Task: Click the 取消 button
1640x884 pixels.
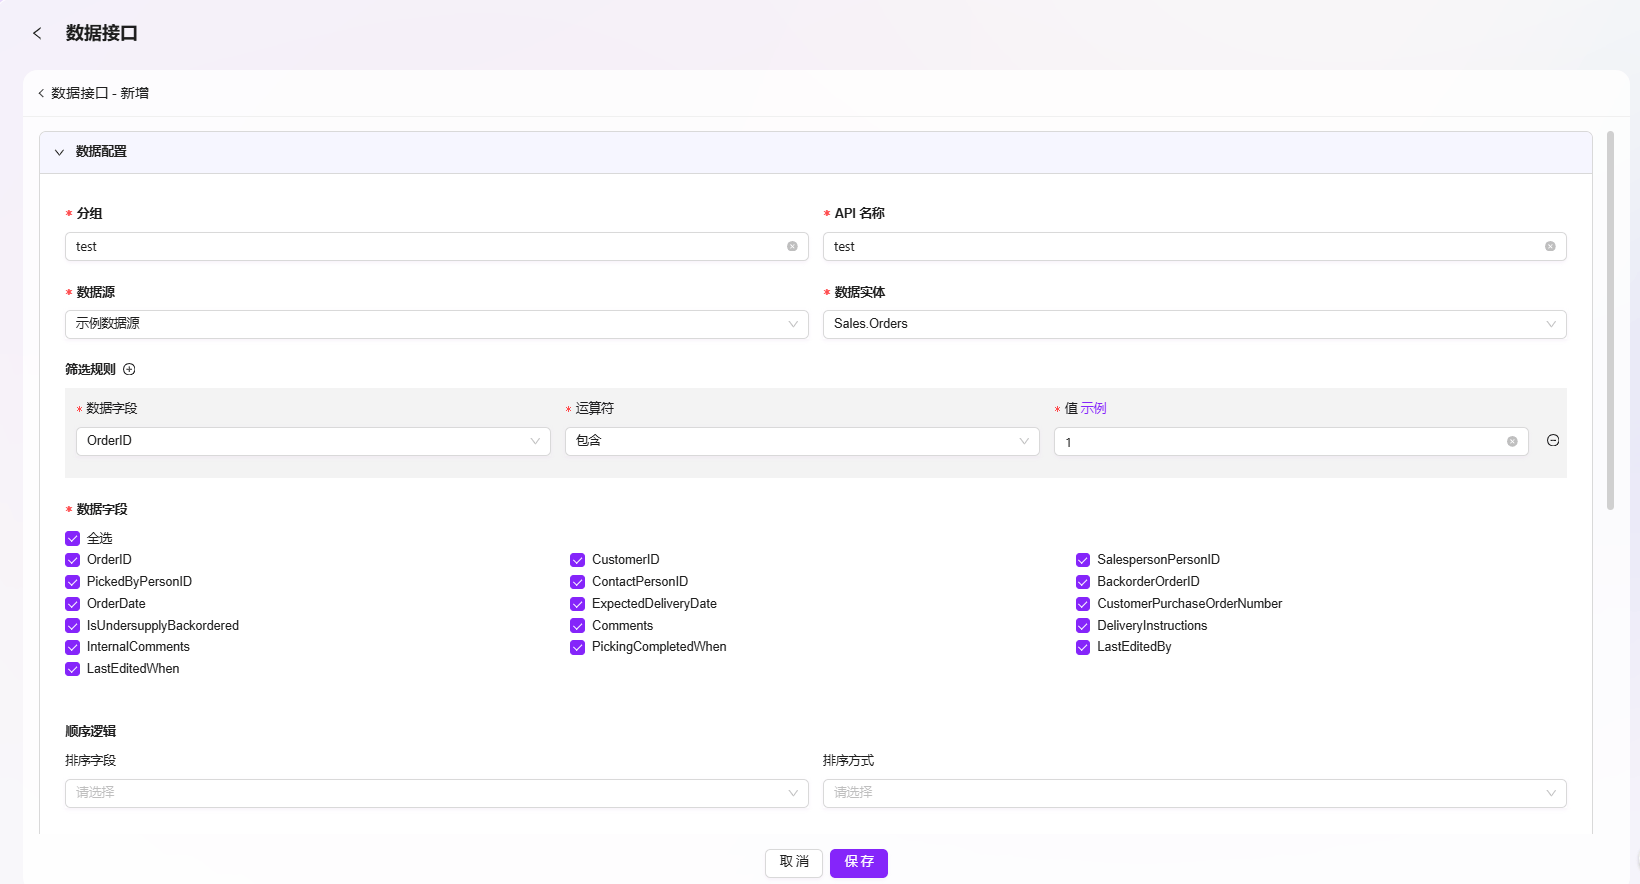Action: [x=794, y=863]
